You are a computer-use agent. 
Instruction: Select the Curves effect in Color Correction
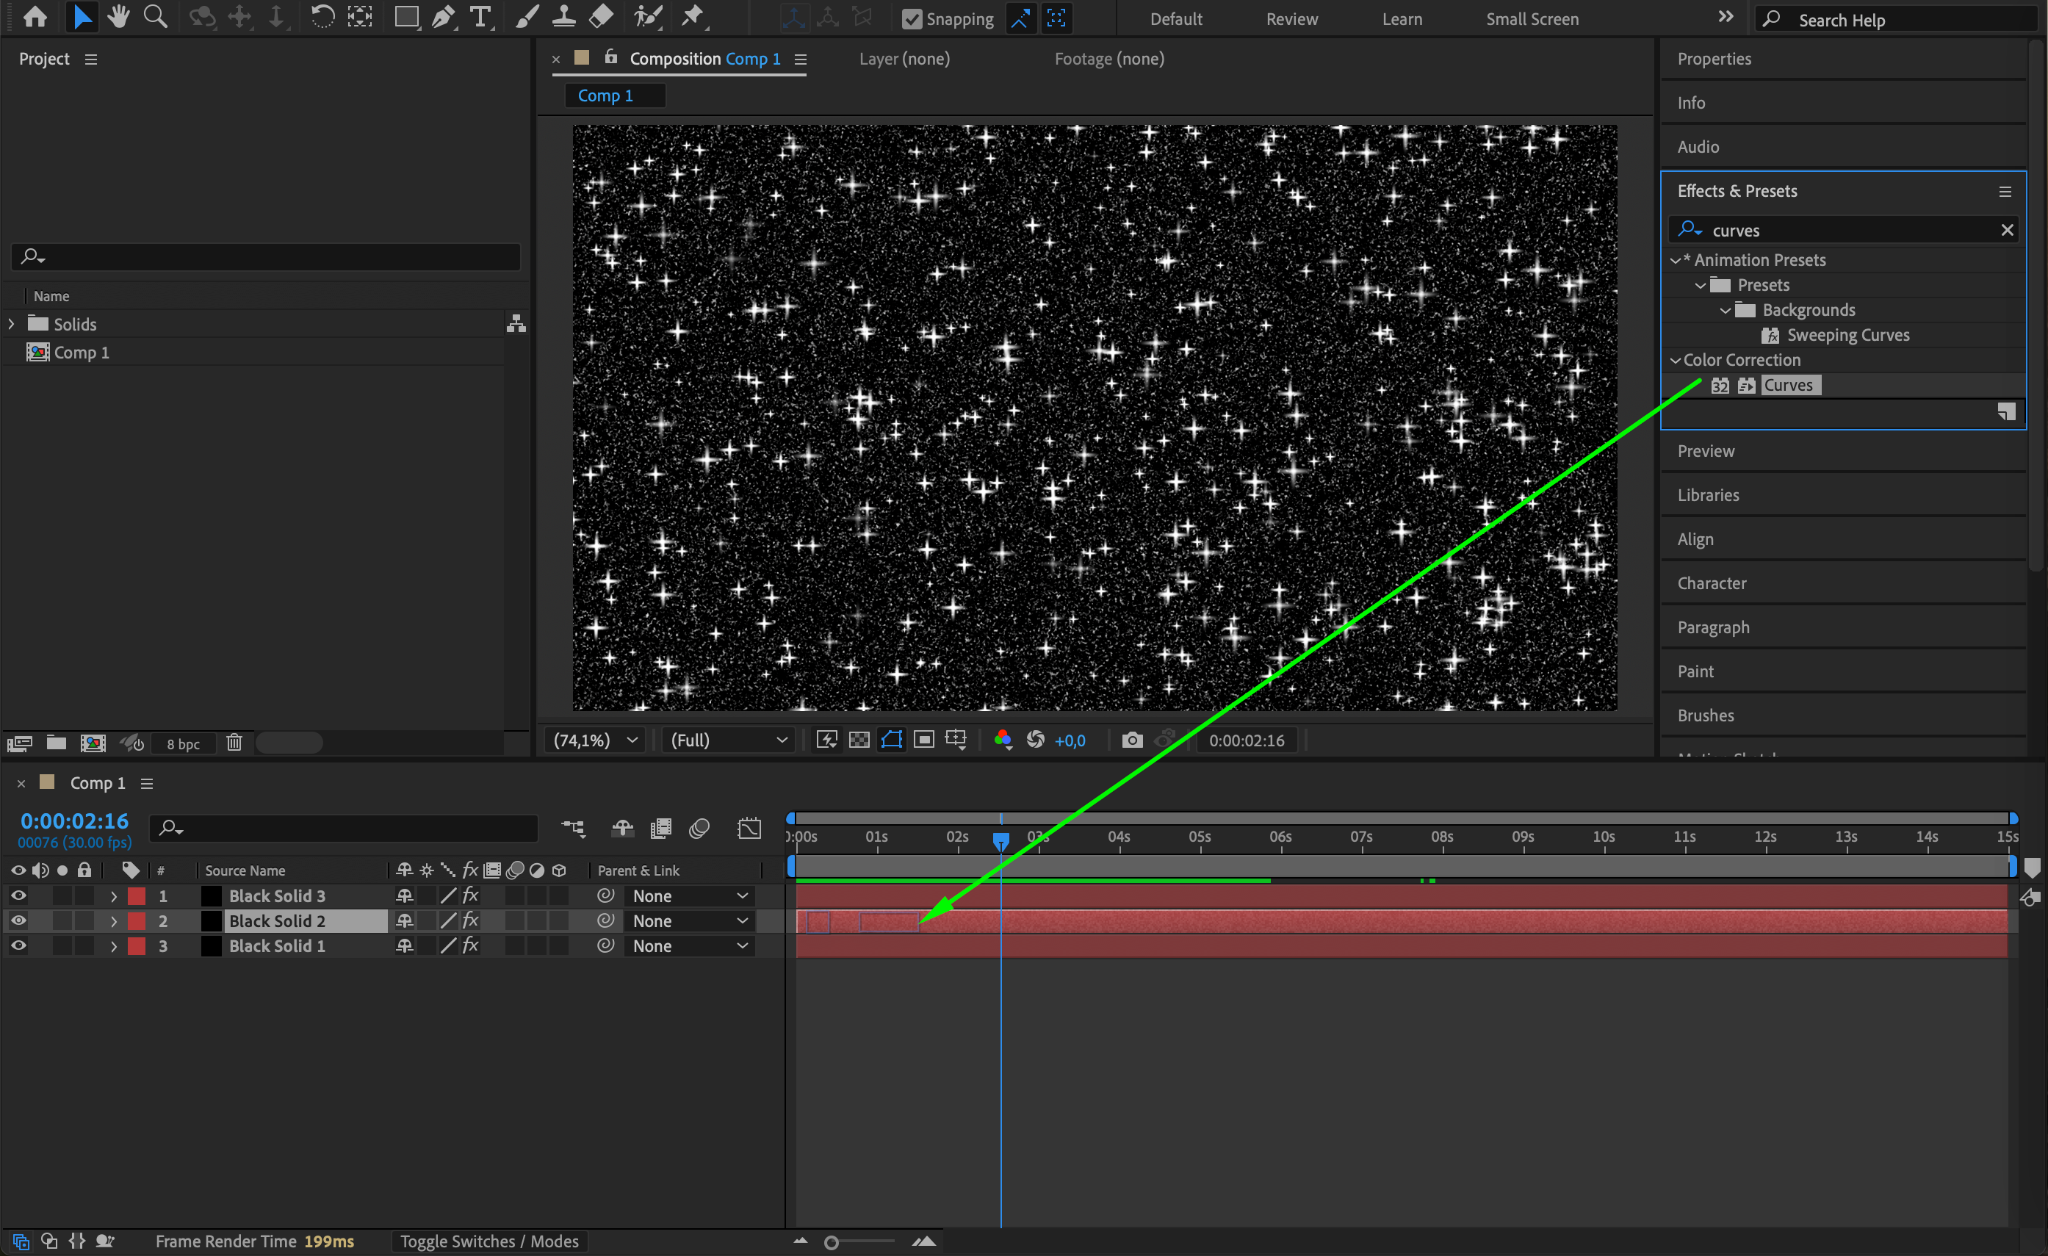click(1788, 385)
